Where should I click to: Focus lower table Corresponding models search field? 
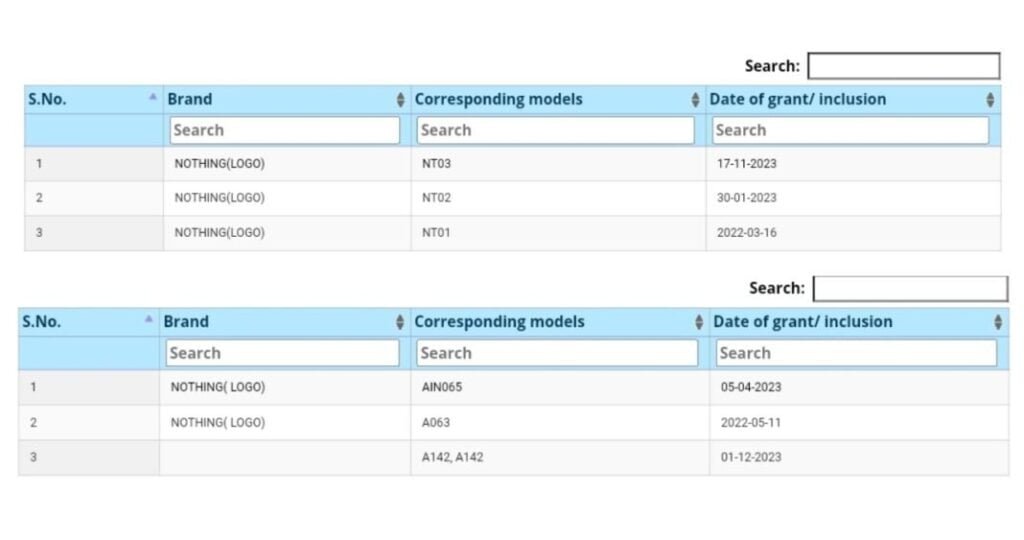[557, 353]
